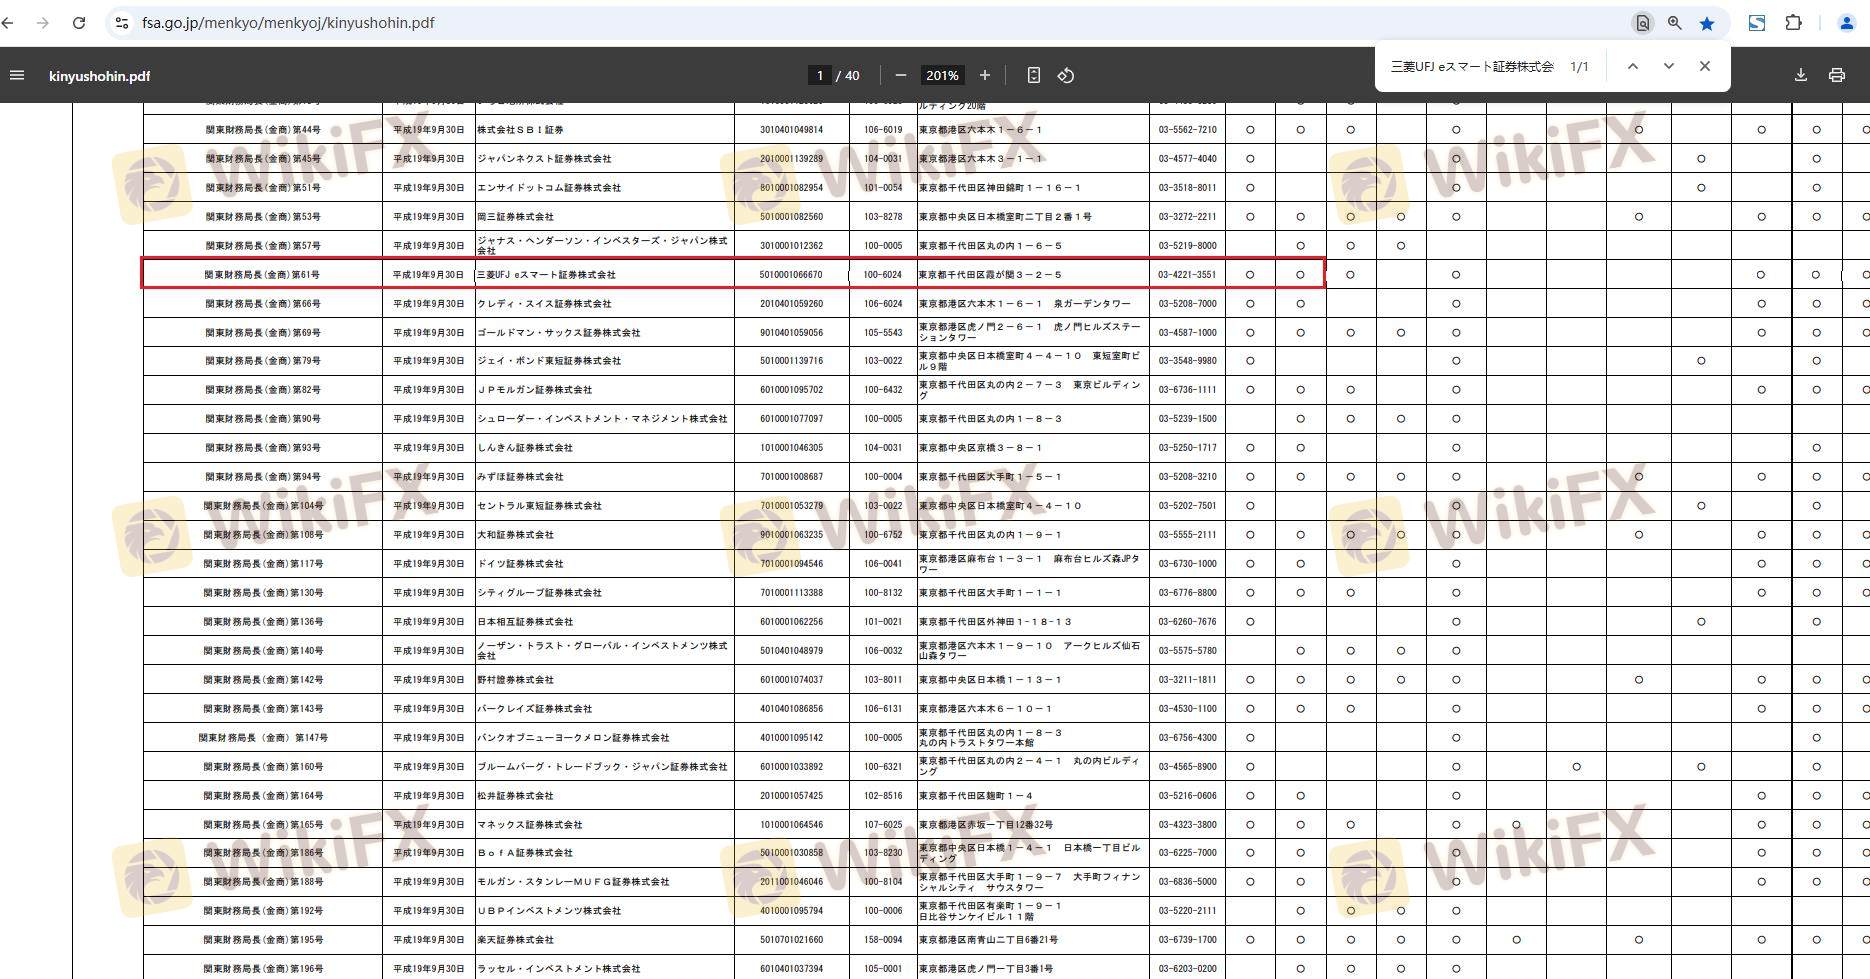Viewport: 1870px width, 979px height.
Task: Select しんきん証券株式会社 in the table
Action: click(525, 448)
